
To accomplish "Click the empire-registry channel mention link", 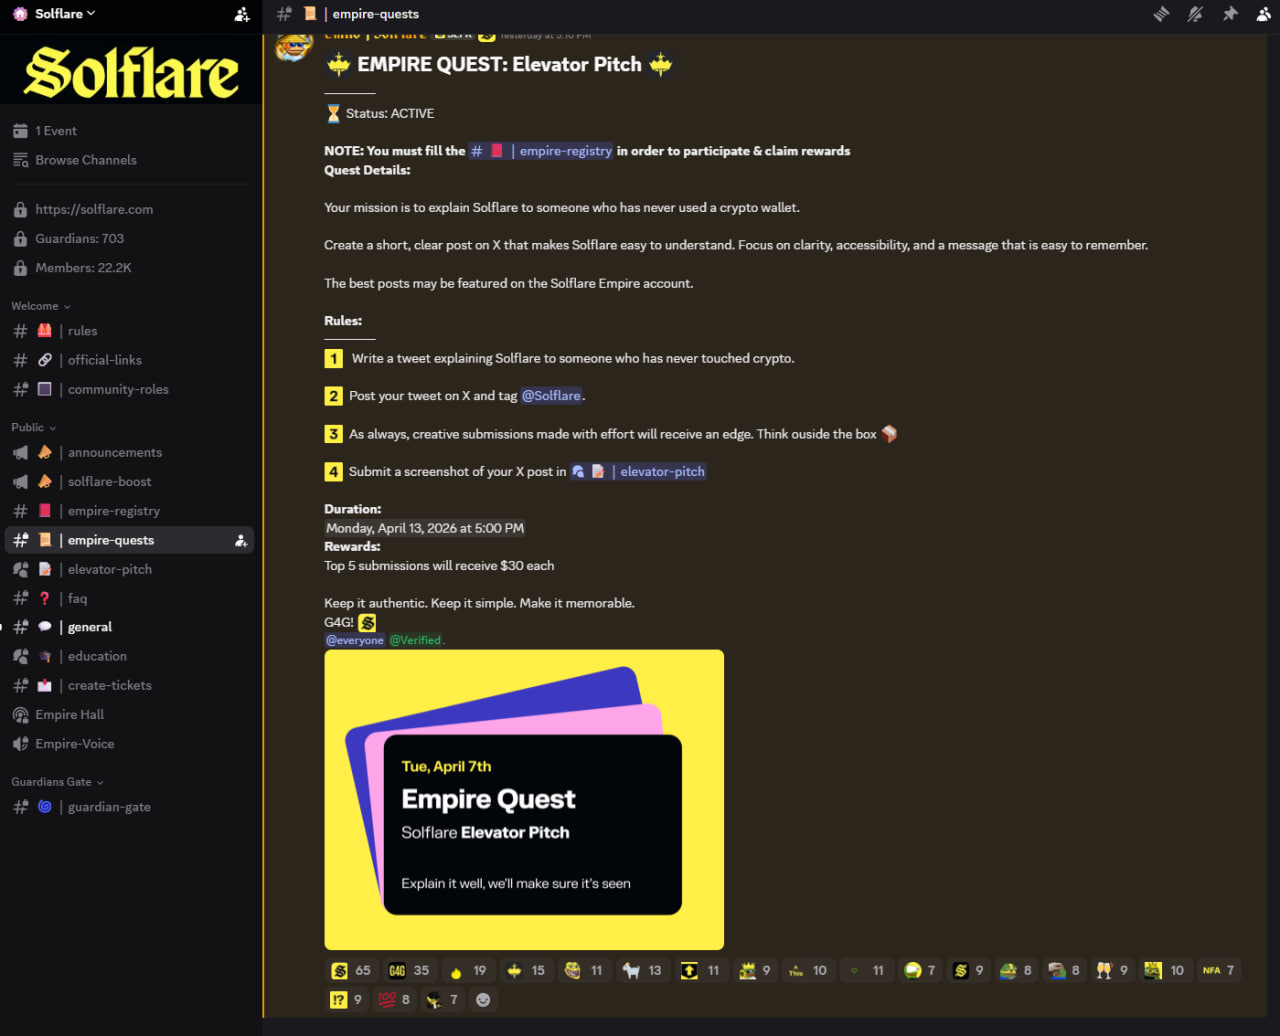I will click(540, 151).
